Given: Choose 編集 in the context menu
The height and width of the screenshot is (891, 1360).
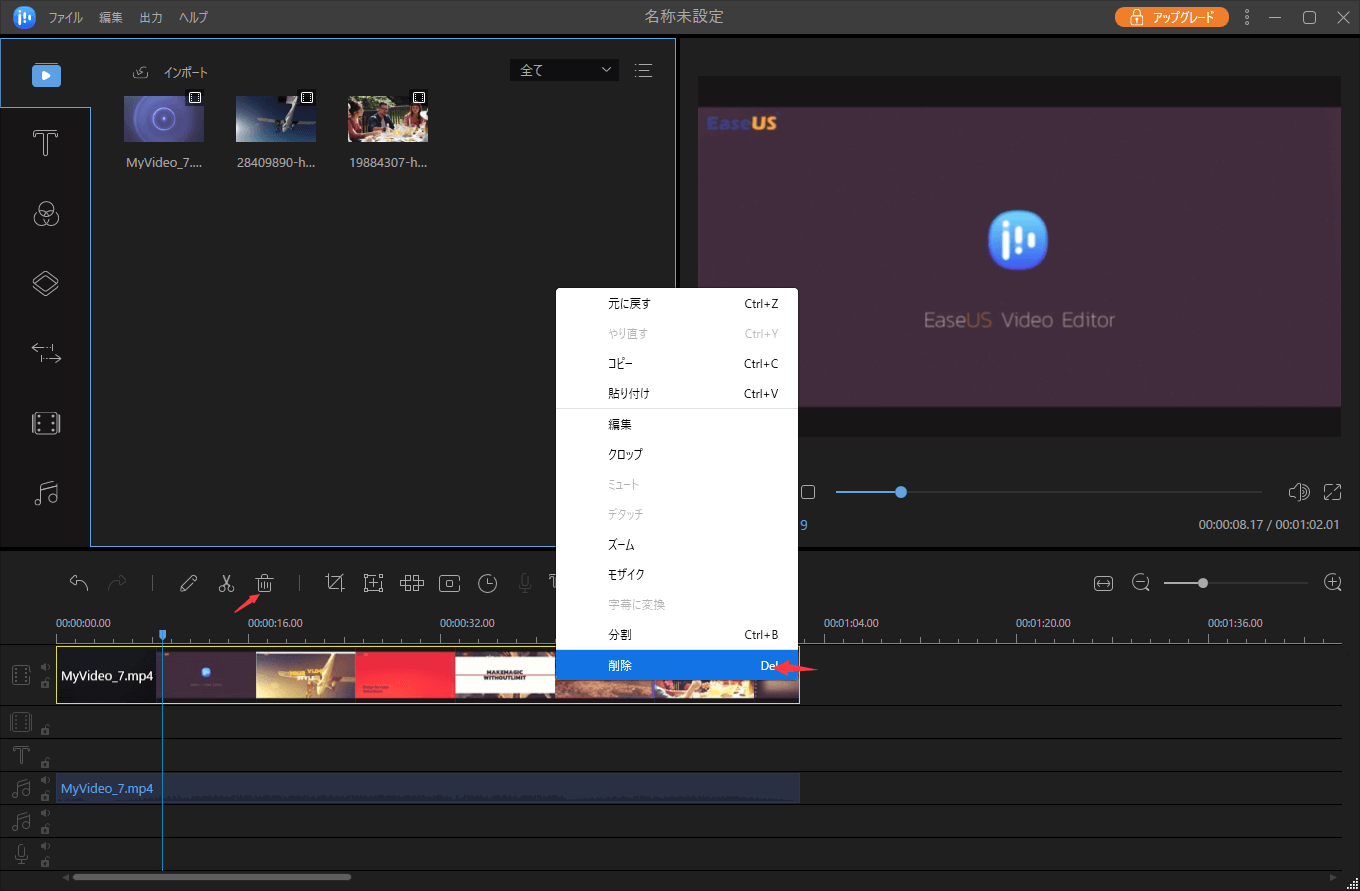Looking at the screenshot, I should (677, 424).
